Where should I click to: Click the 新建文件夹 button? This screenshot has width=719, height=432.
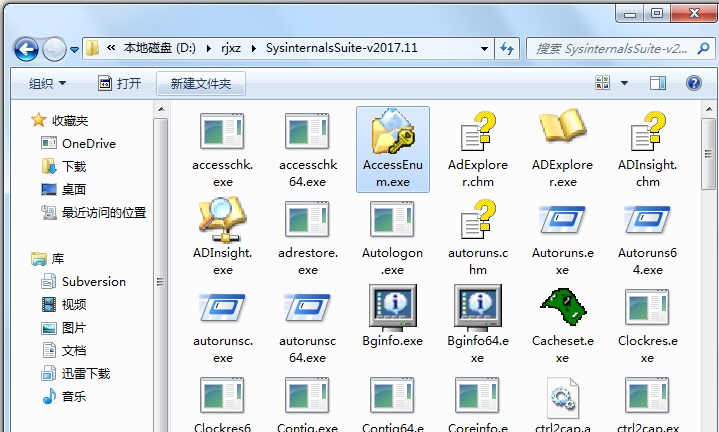click(200, 83)
